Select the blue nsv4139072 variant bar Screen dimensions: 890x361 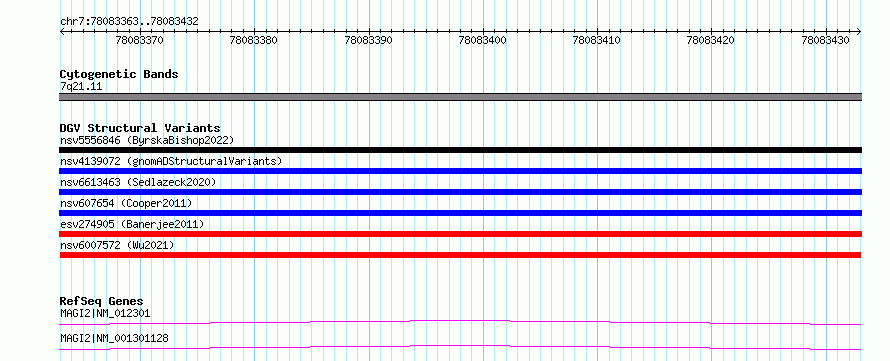tap(460, 171)
